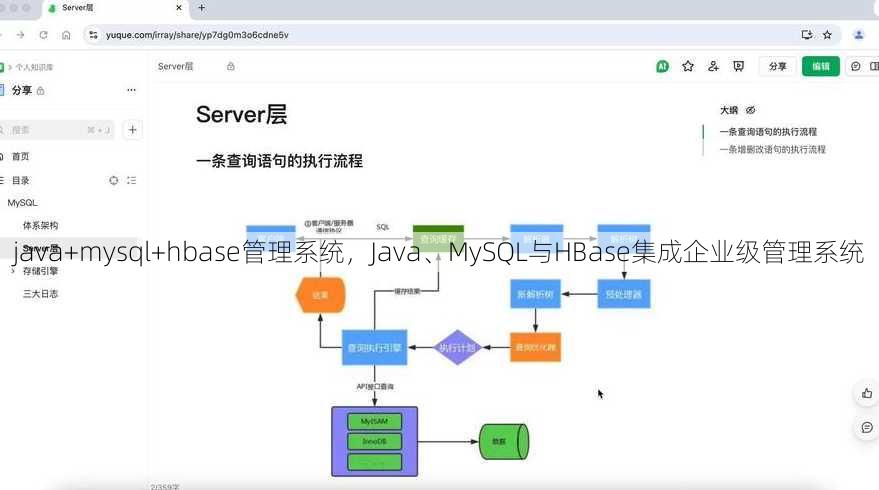Click the 一条查询语句的执行流程 heading

279,161
